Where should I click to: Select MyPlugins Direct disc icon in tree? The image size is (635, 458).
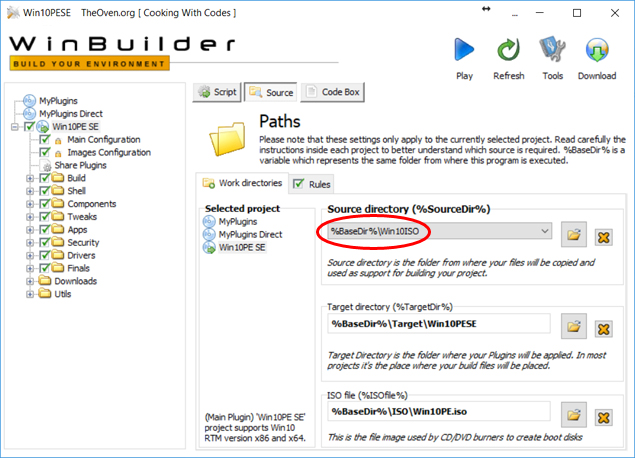tap(30, 113)
